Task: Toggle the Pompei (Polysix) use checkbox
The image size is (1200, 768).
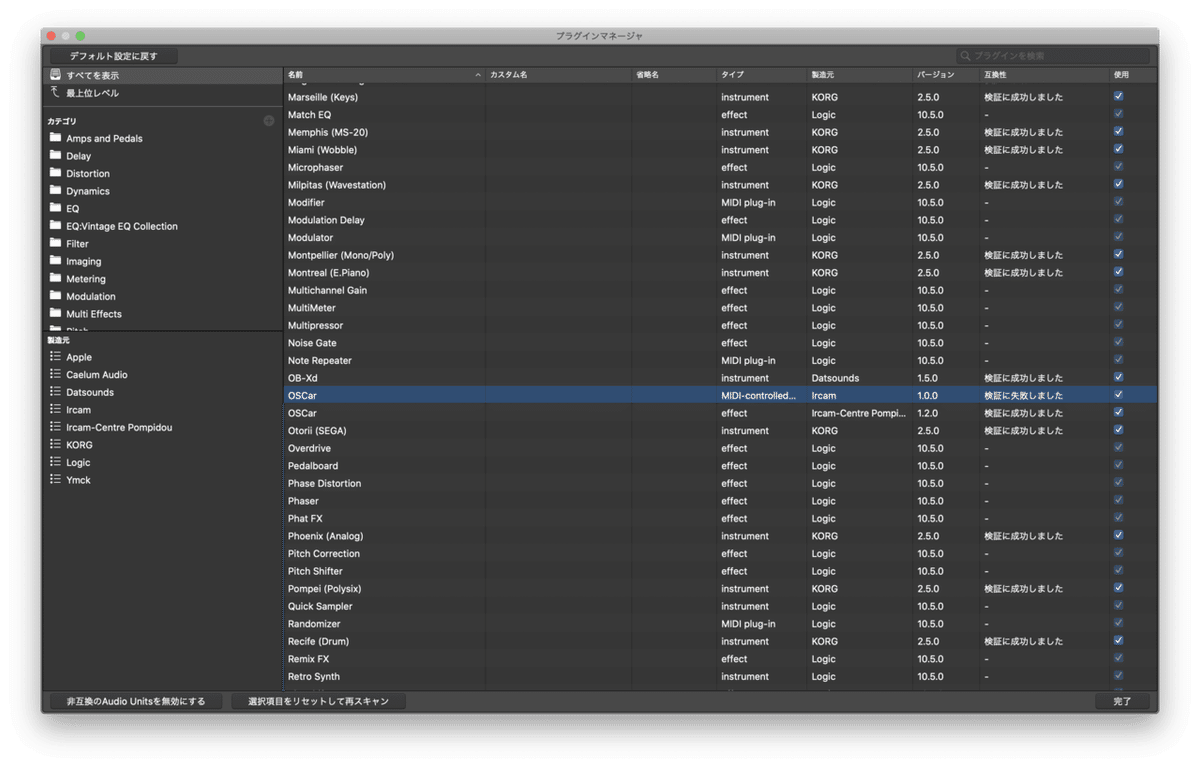Action: (x=1118, y=588)
